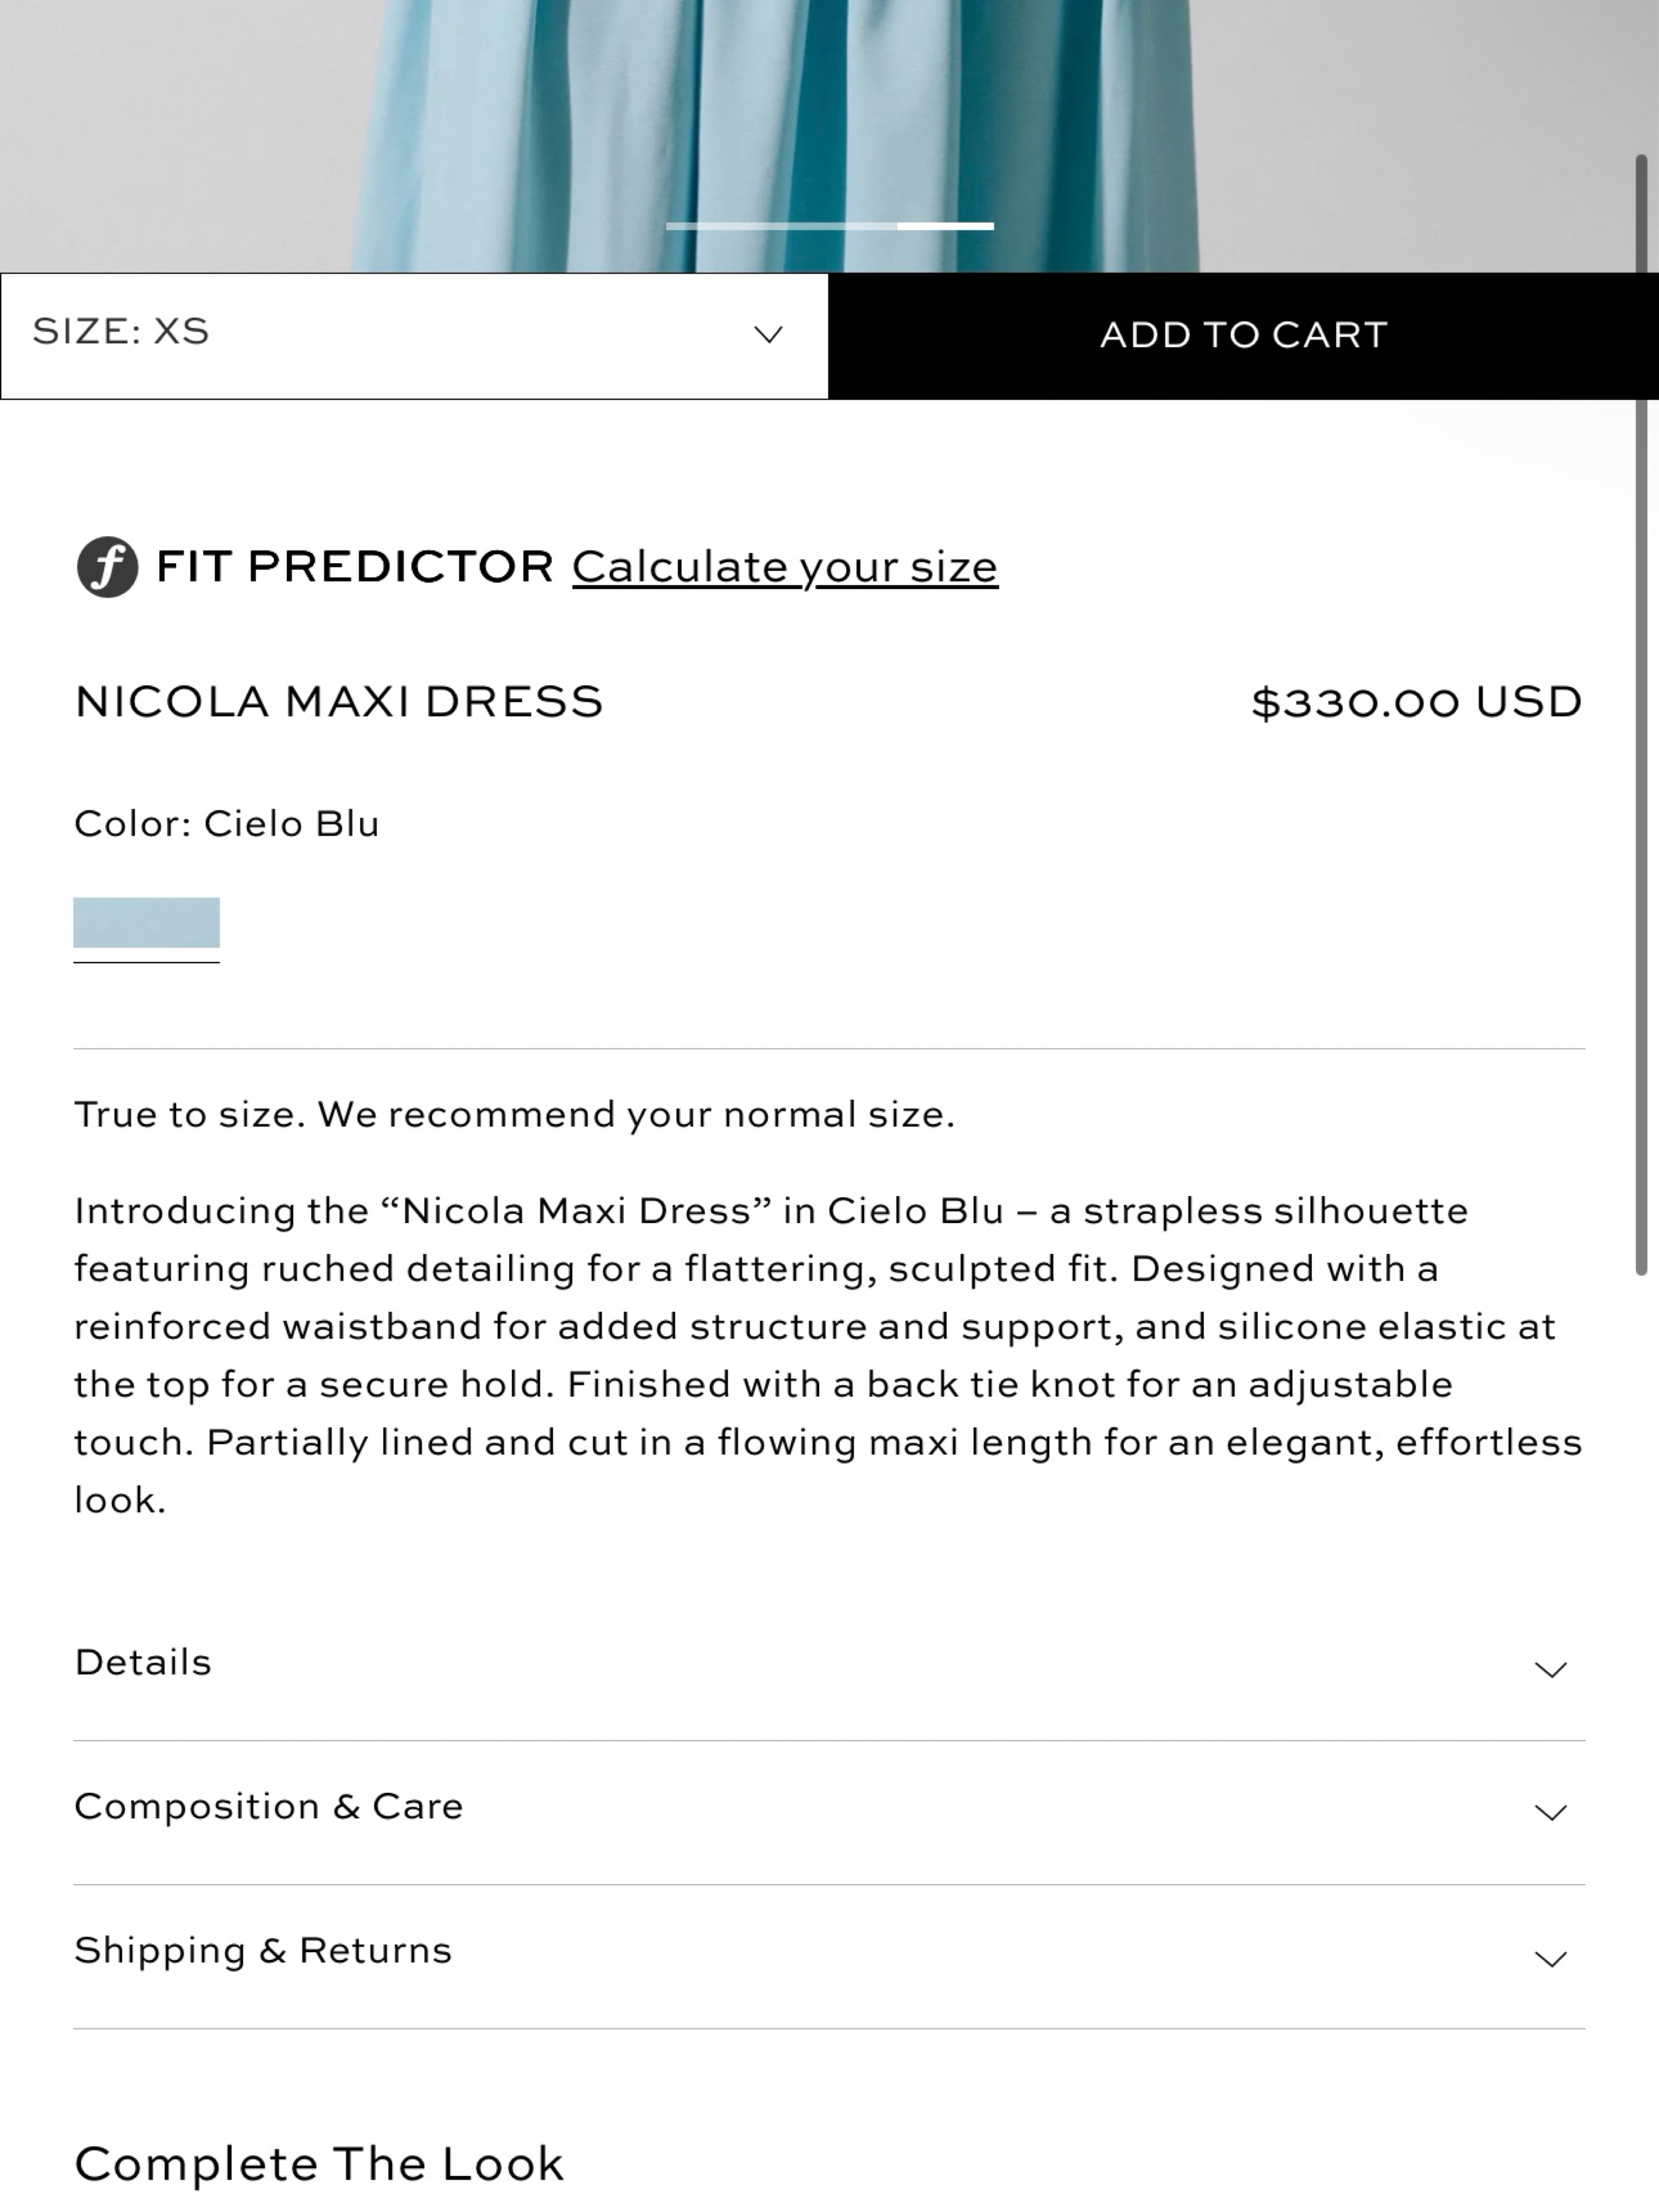Add the dress to cart

click(1244, 335)
